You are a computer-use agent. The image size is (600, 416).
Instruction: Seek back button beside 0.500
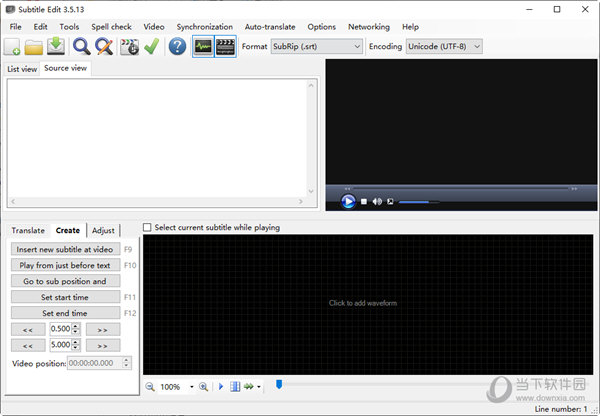point(28,330)
